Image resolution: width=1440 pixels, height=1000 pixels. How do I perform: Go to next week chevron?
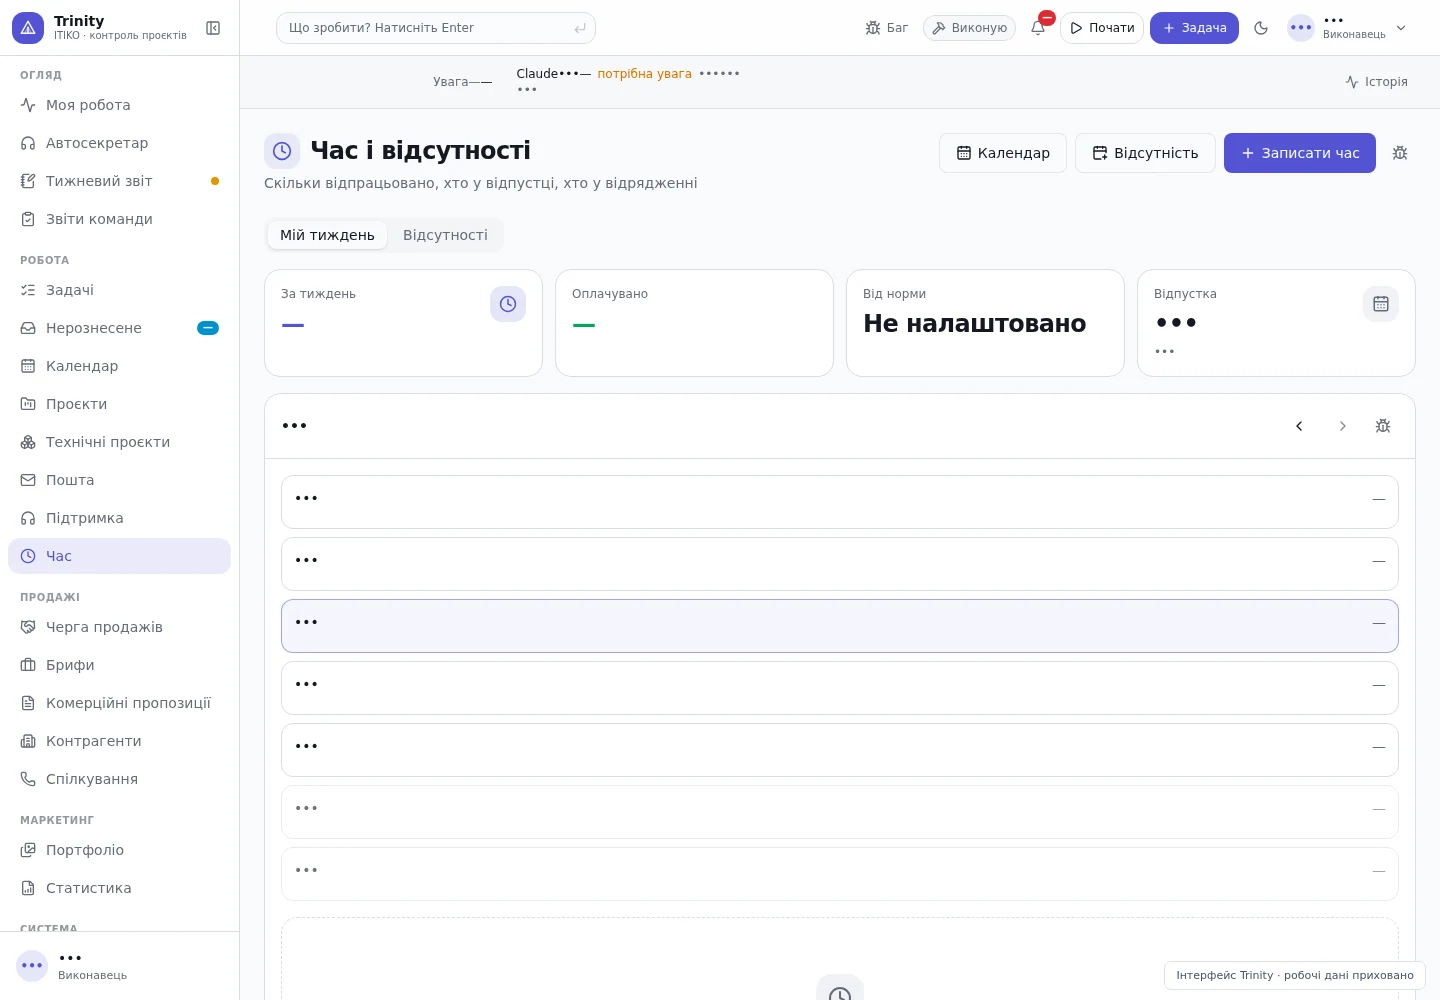click(x=1342, y=426)
